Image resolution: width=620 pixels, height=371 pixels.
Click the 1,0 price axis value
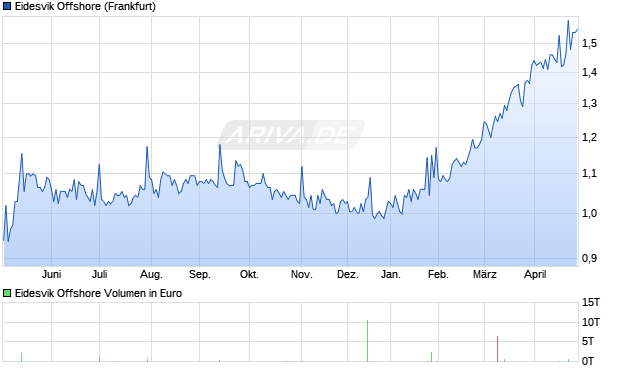coord(590,213)
